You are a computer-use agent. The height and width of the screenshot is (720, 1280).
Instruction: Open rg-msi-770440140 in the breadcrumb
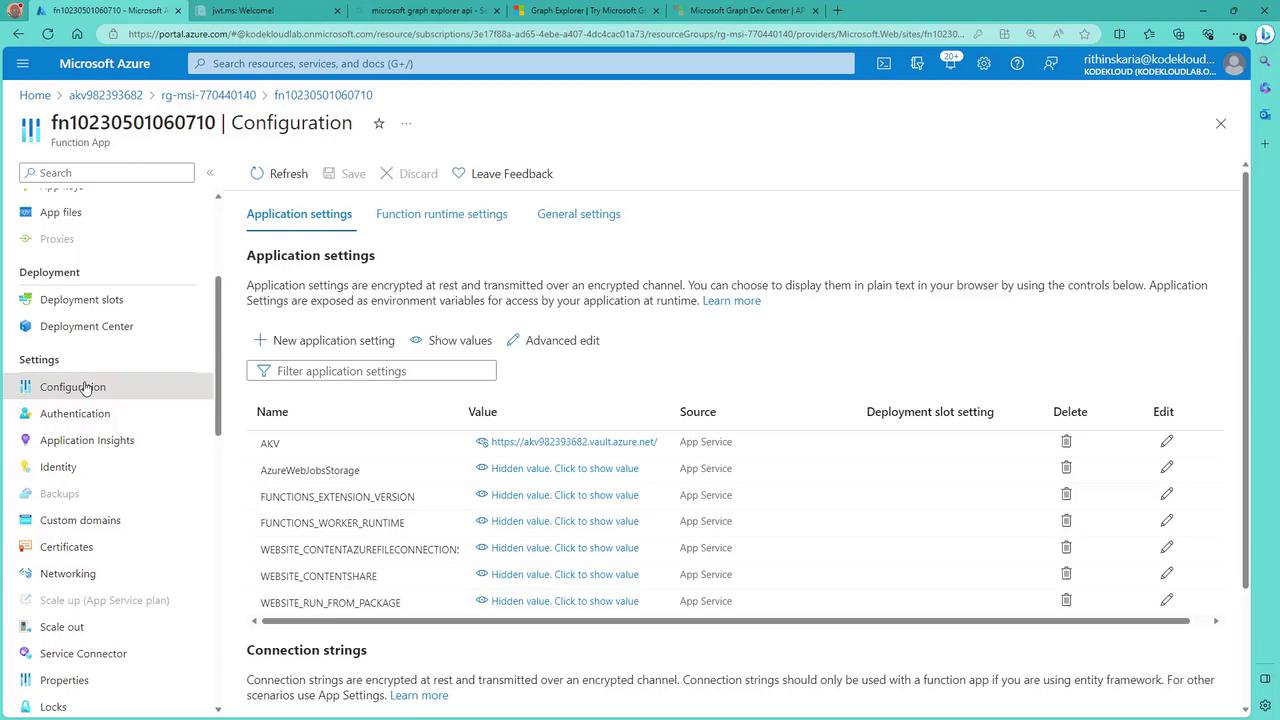click(209, 95)
